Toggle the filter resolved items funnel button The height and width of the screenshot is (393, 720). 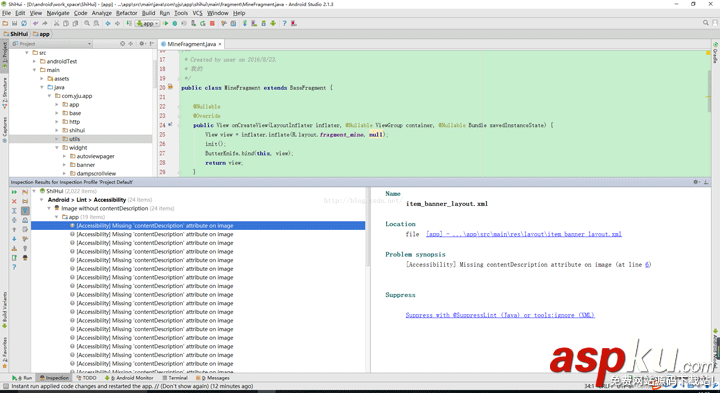click(25, 211)
